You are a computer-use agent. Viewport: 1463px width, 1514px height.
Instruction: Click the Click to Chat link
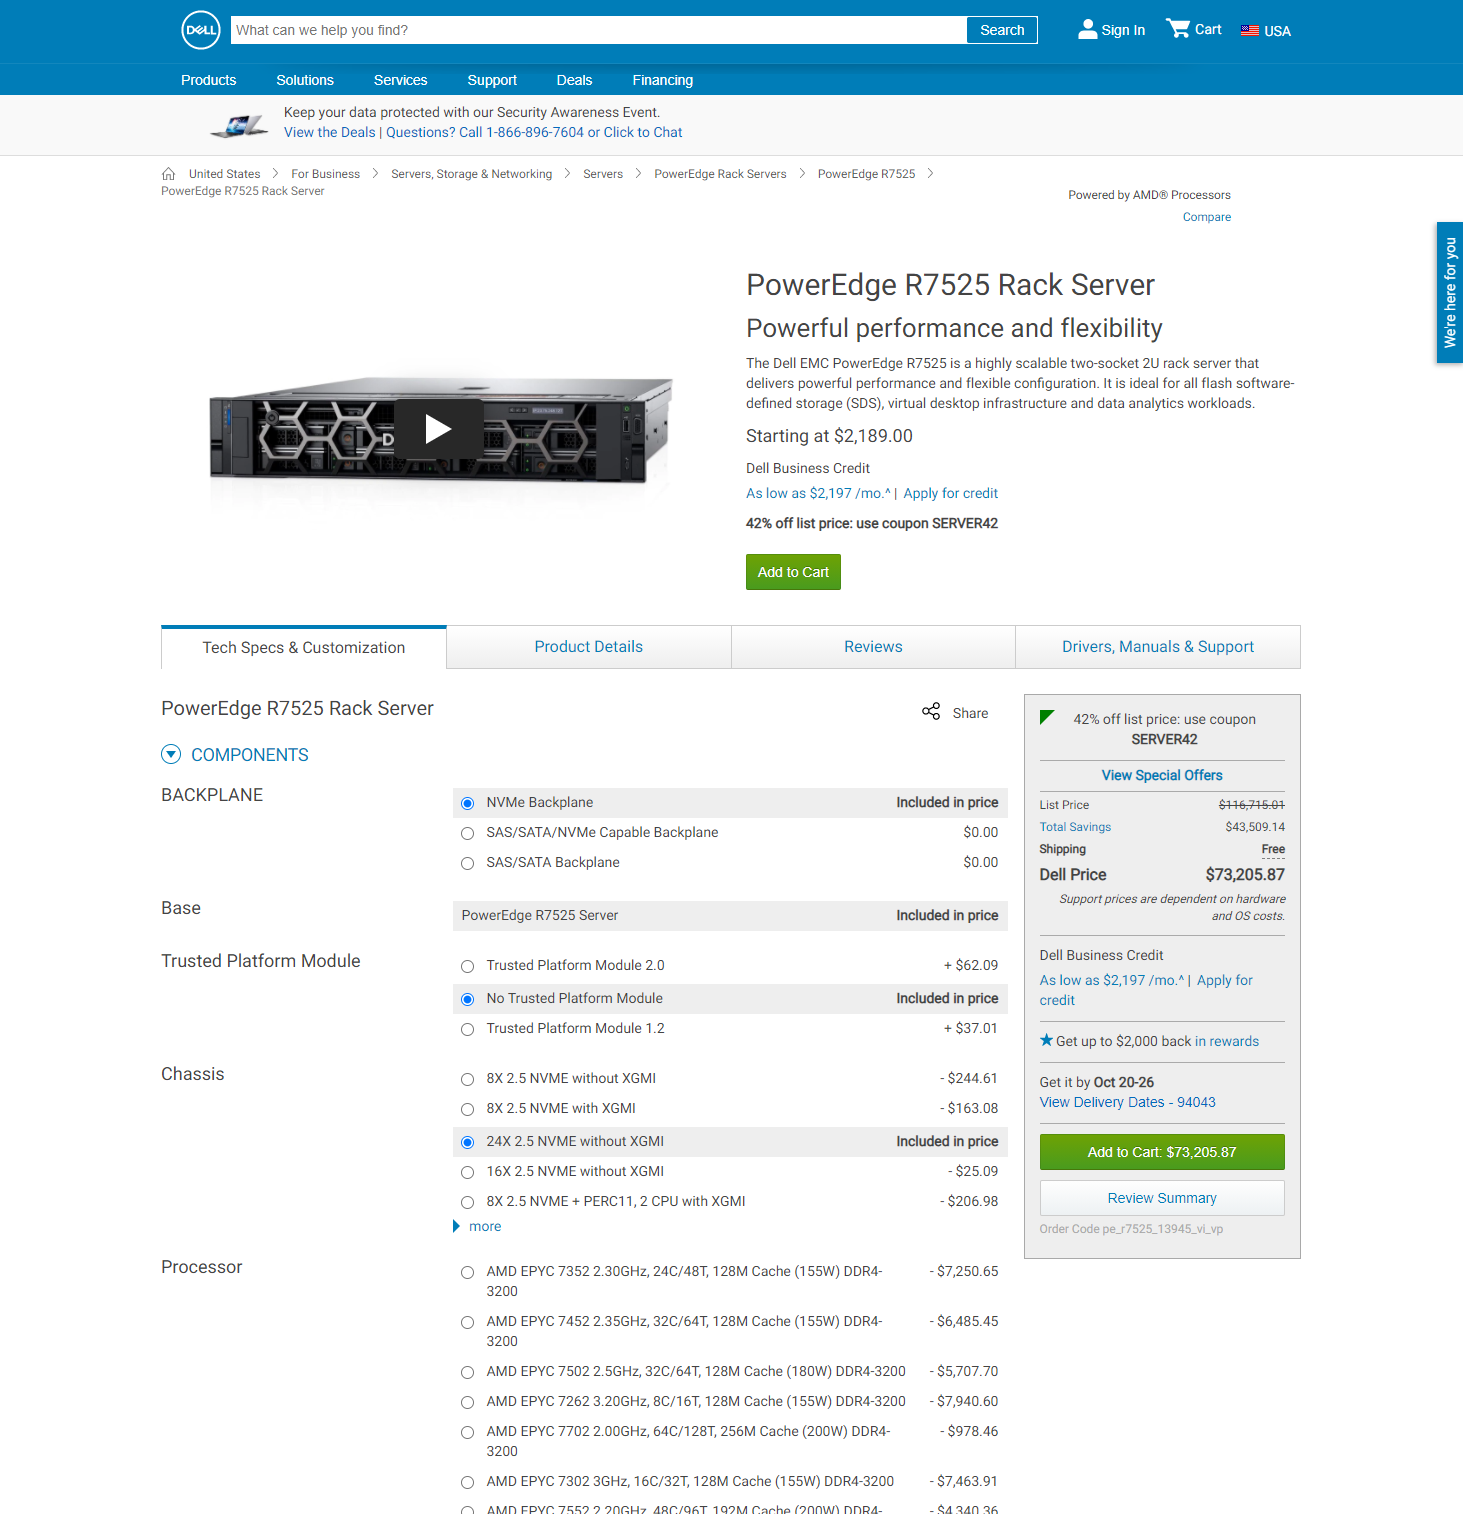pos(643,132)
